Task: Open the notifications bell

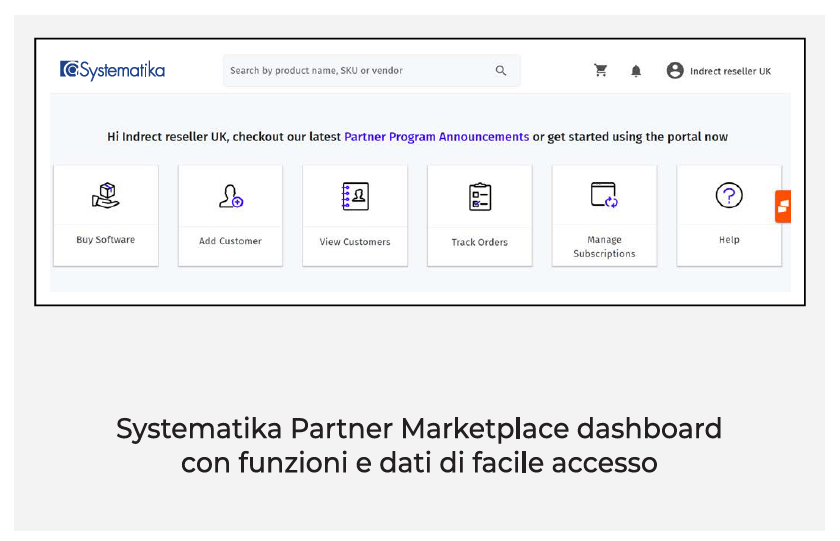Action: (636, 71)
